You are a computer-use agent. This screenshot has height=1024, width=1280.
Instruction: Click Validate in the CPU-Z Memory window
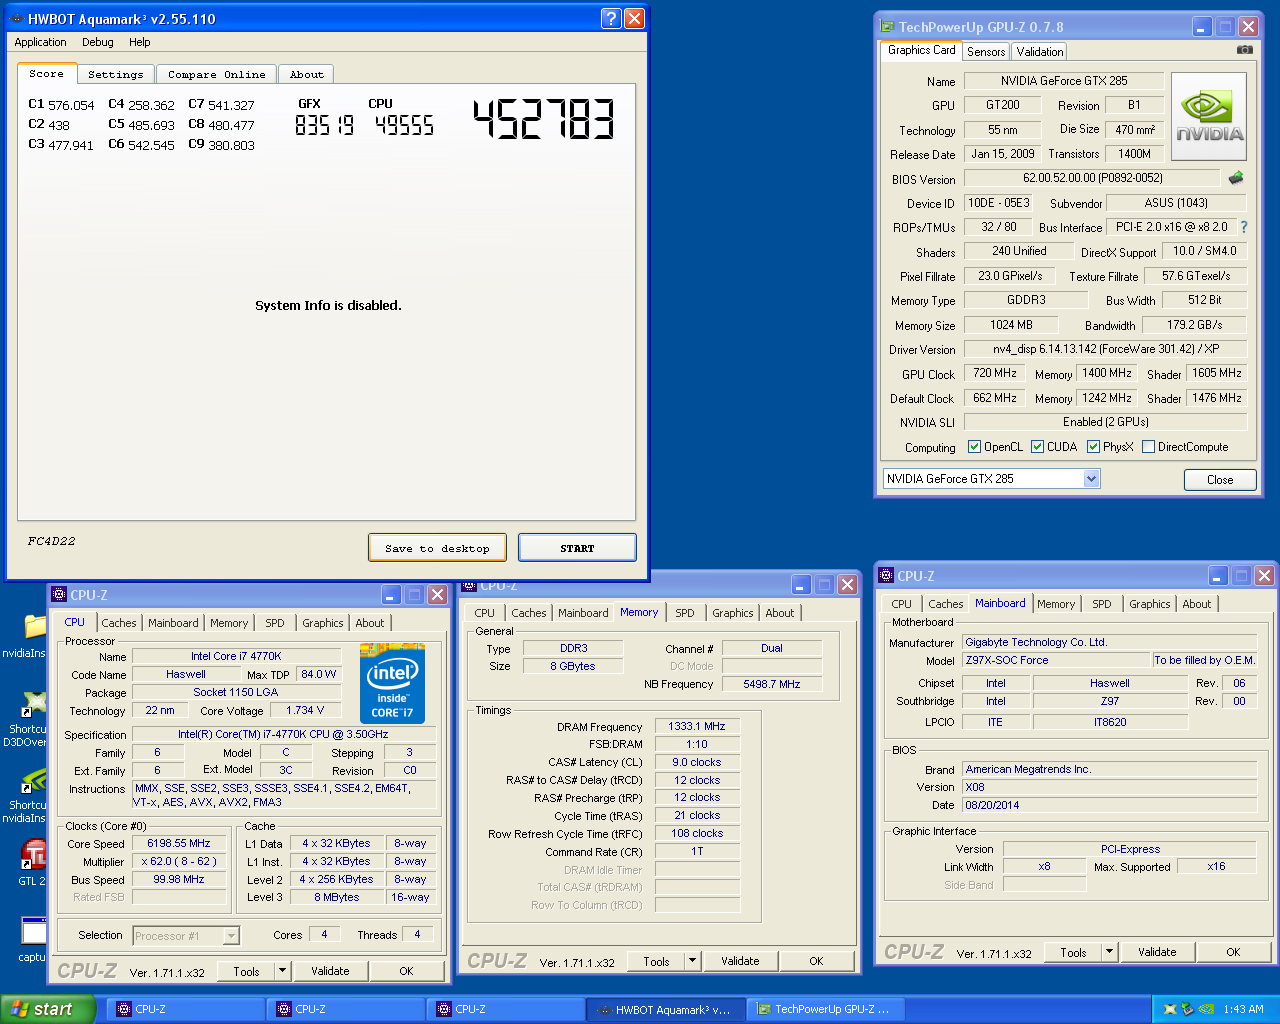click(x=740, y=961)
